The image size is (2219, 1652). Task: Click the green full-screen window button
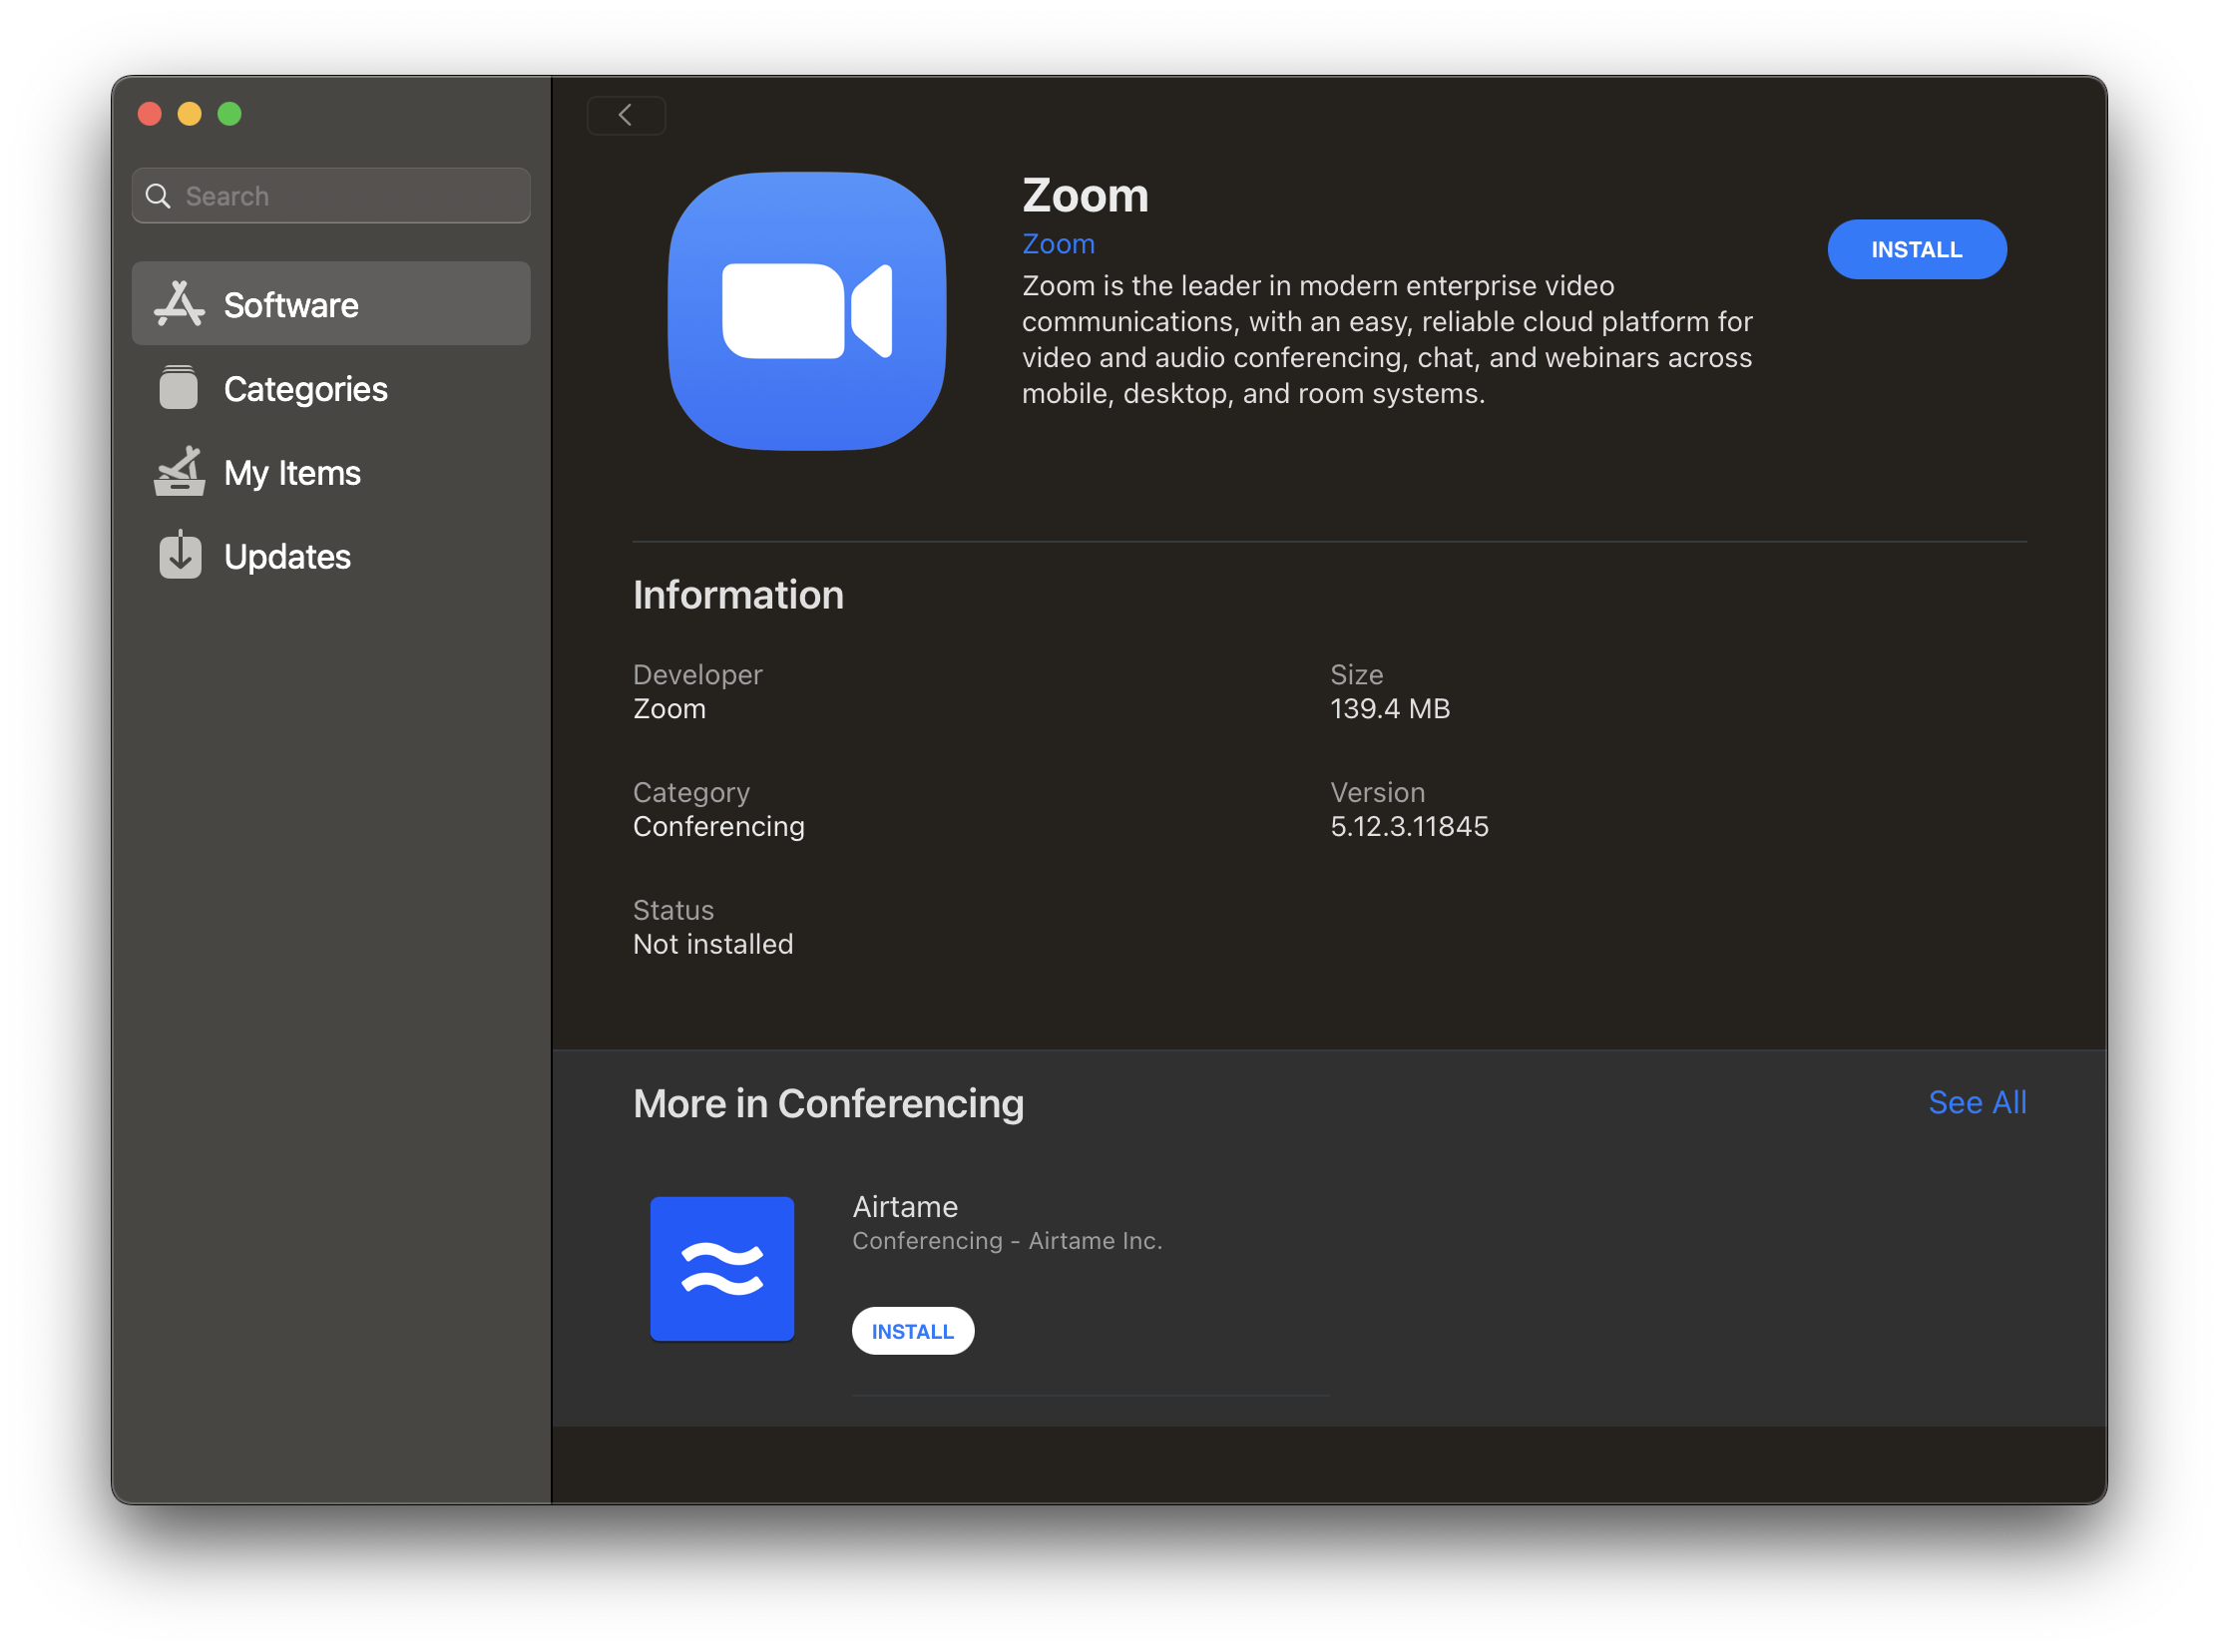[229, 114]
